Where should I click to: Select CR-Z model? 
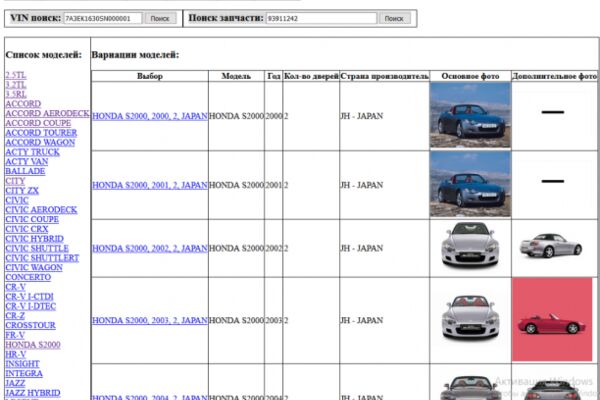[x=15, y=316]
